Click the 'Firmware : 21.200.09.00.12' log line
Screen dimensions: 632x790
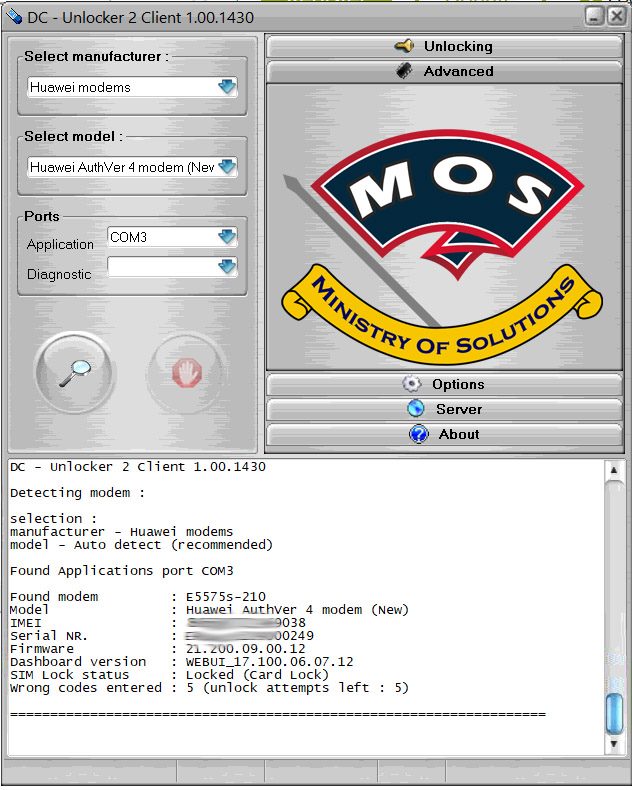pyautogui.click(x=158, y=648)
